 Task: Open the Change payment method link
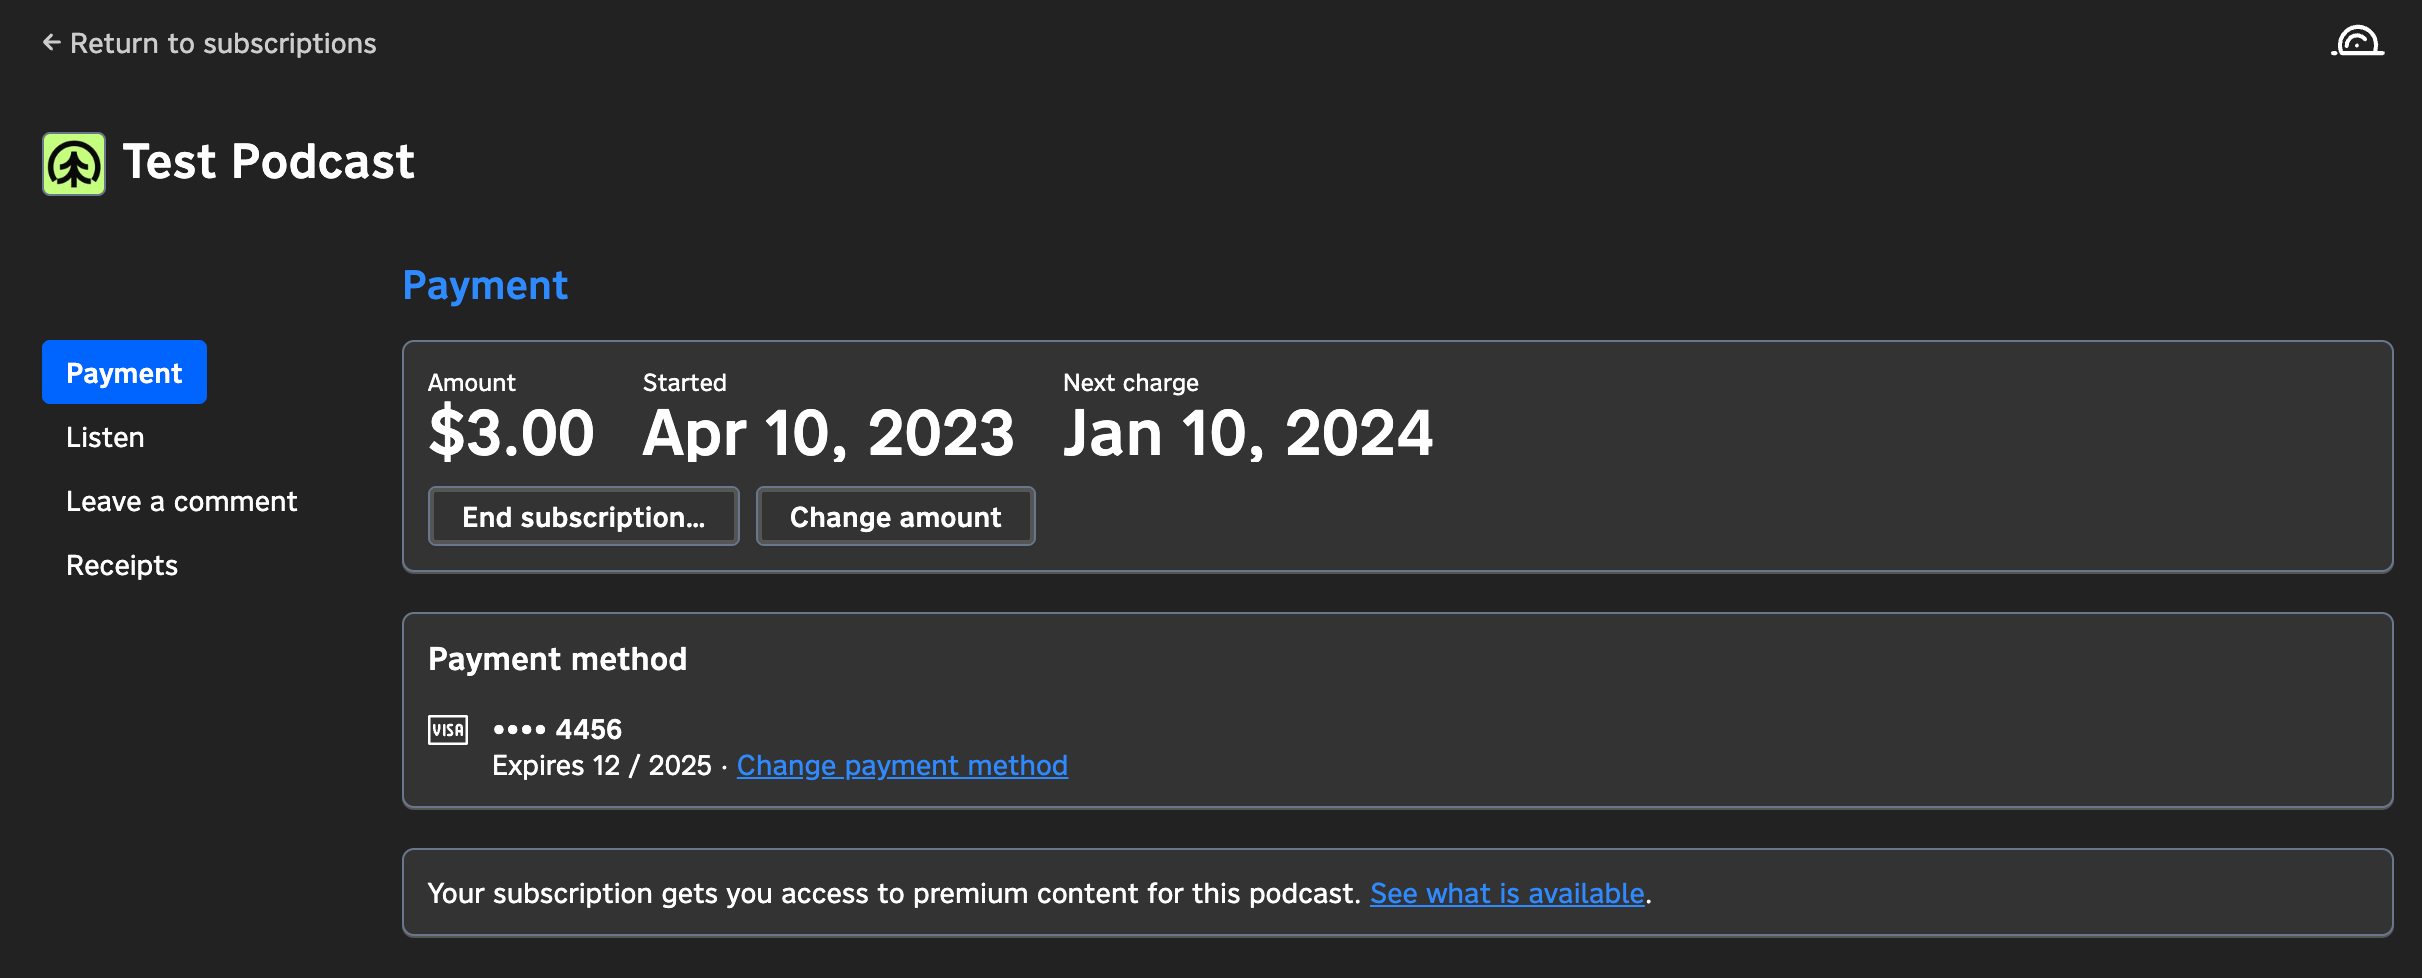pyautogui.click(x=901, y=765)
